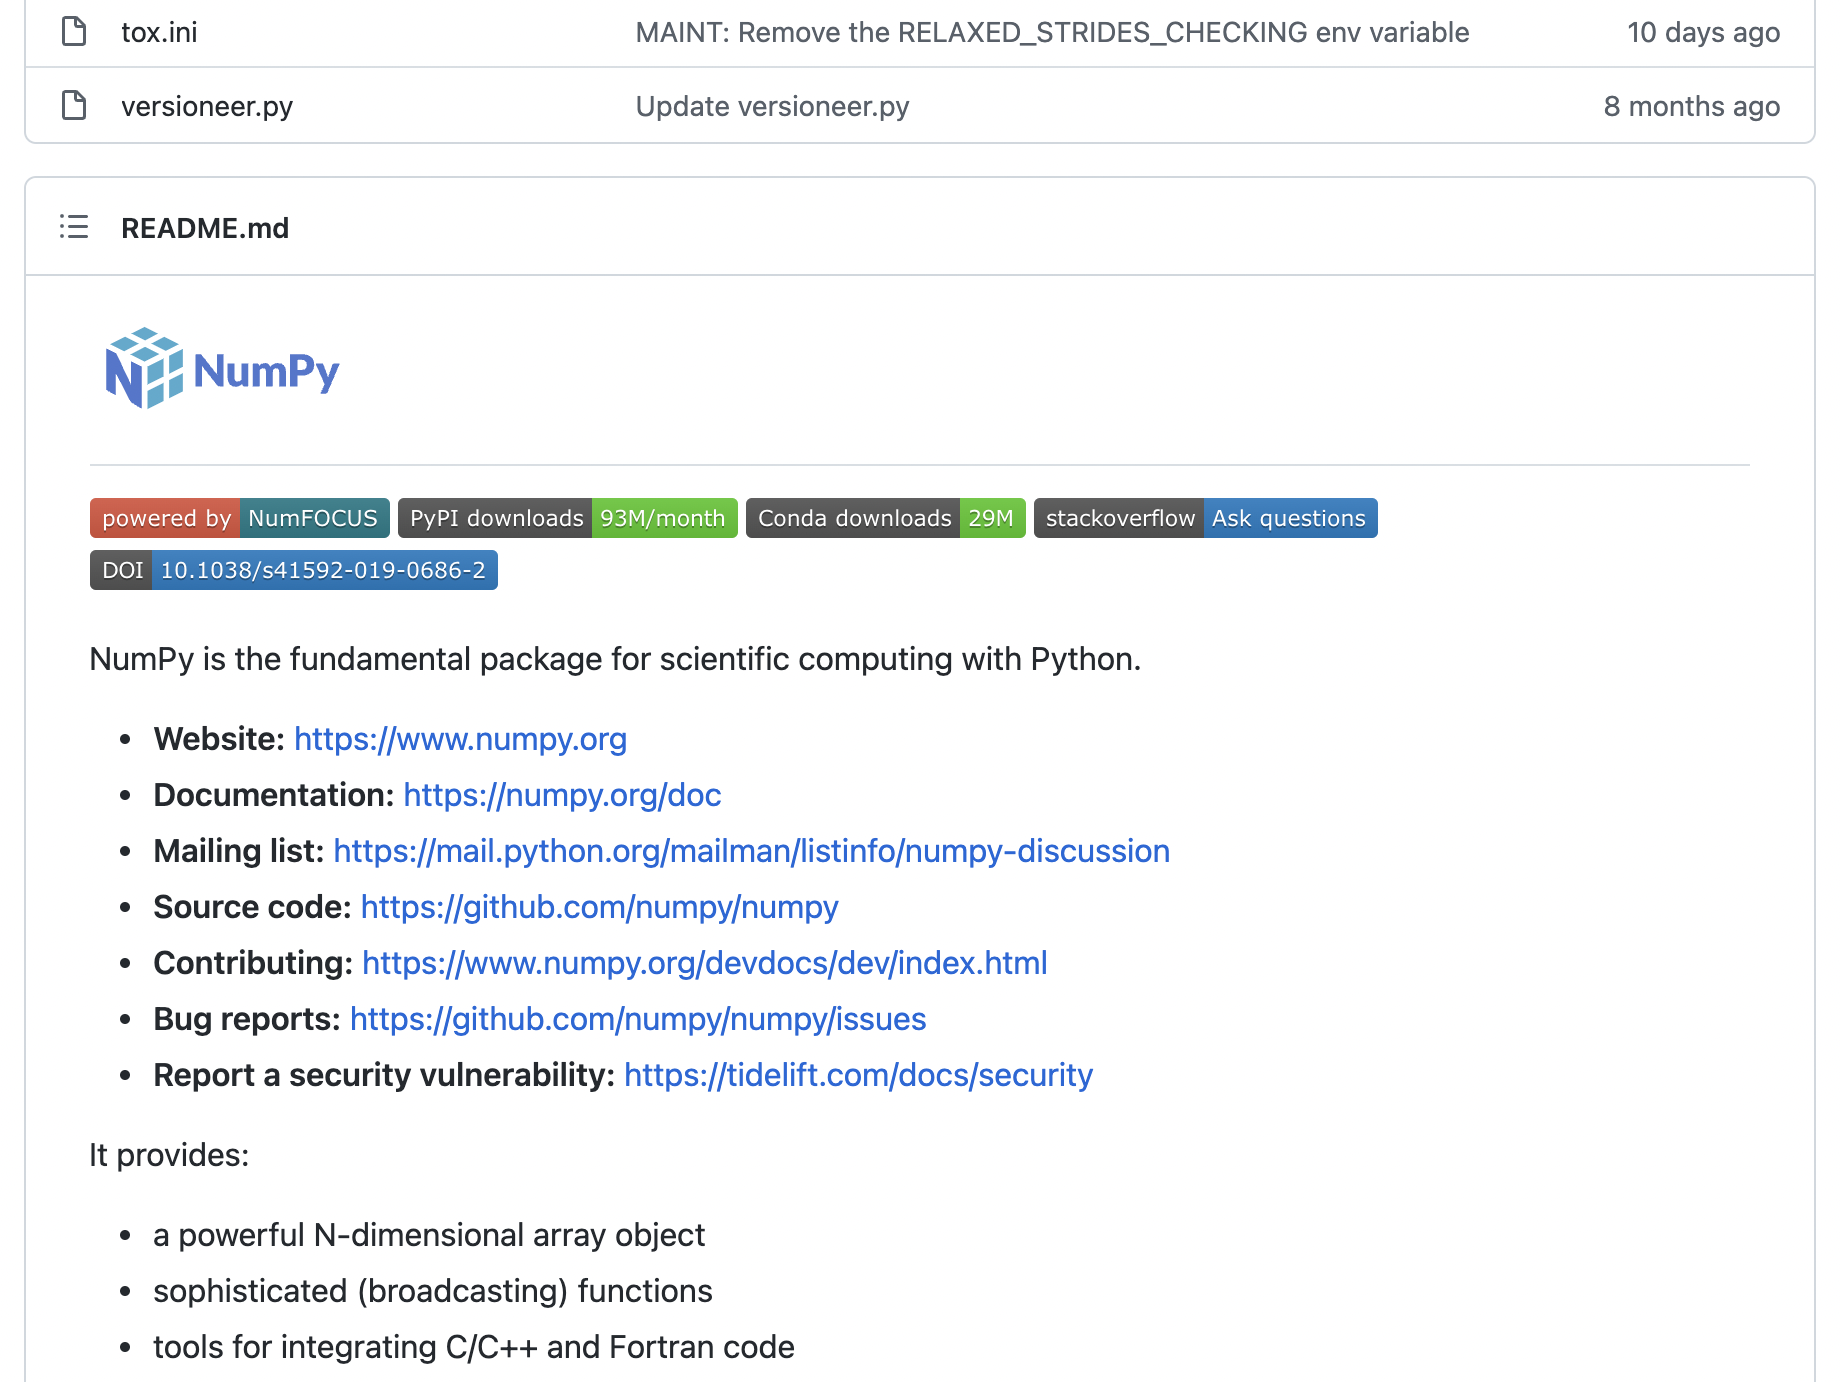The image size is (1840, 1382).
Task: Click 'a powerful N-dimensional array object' item
Action: point(429,1235)
